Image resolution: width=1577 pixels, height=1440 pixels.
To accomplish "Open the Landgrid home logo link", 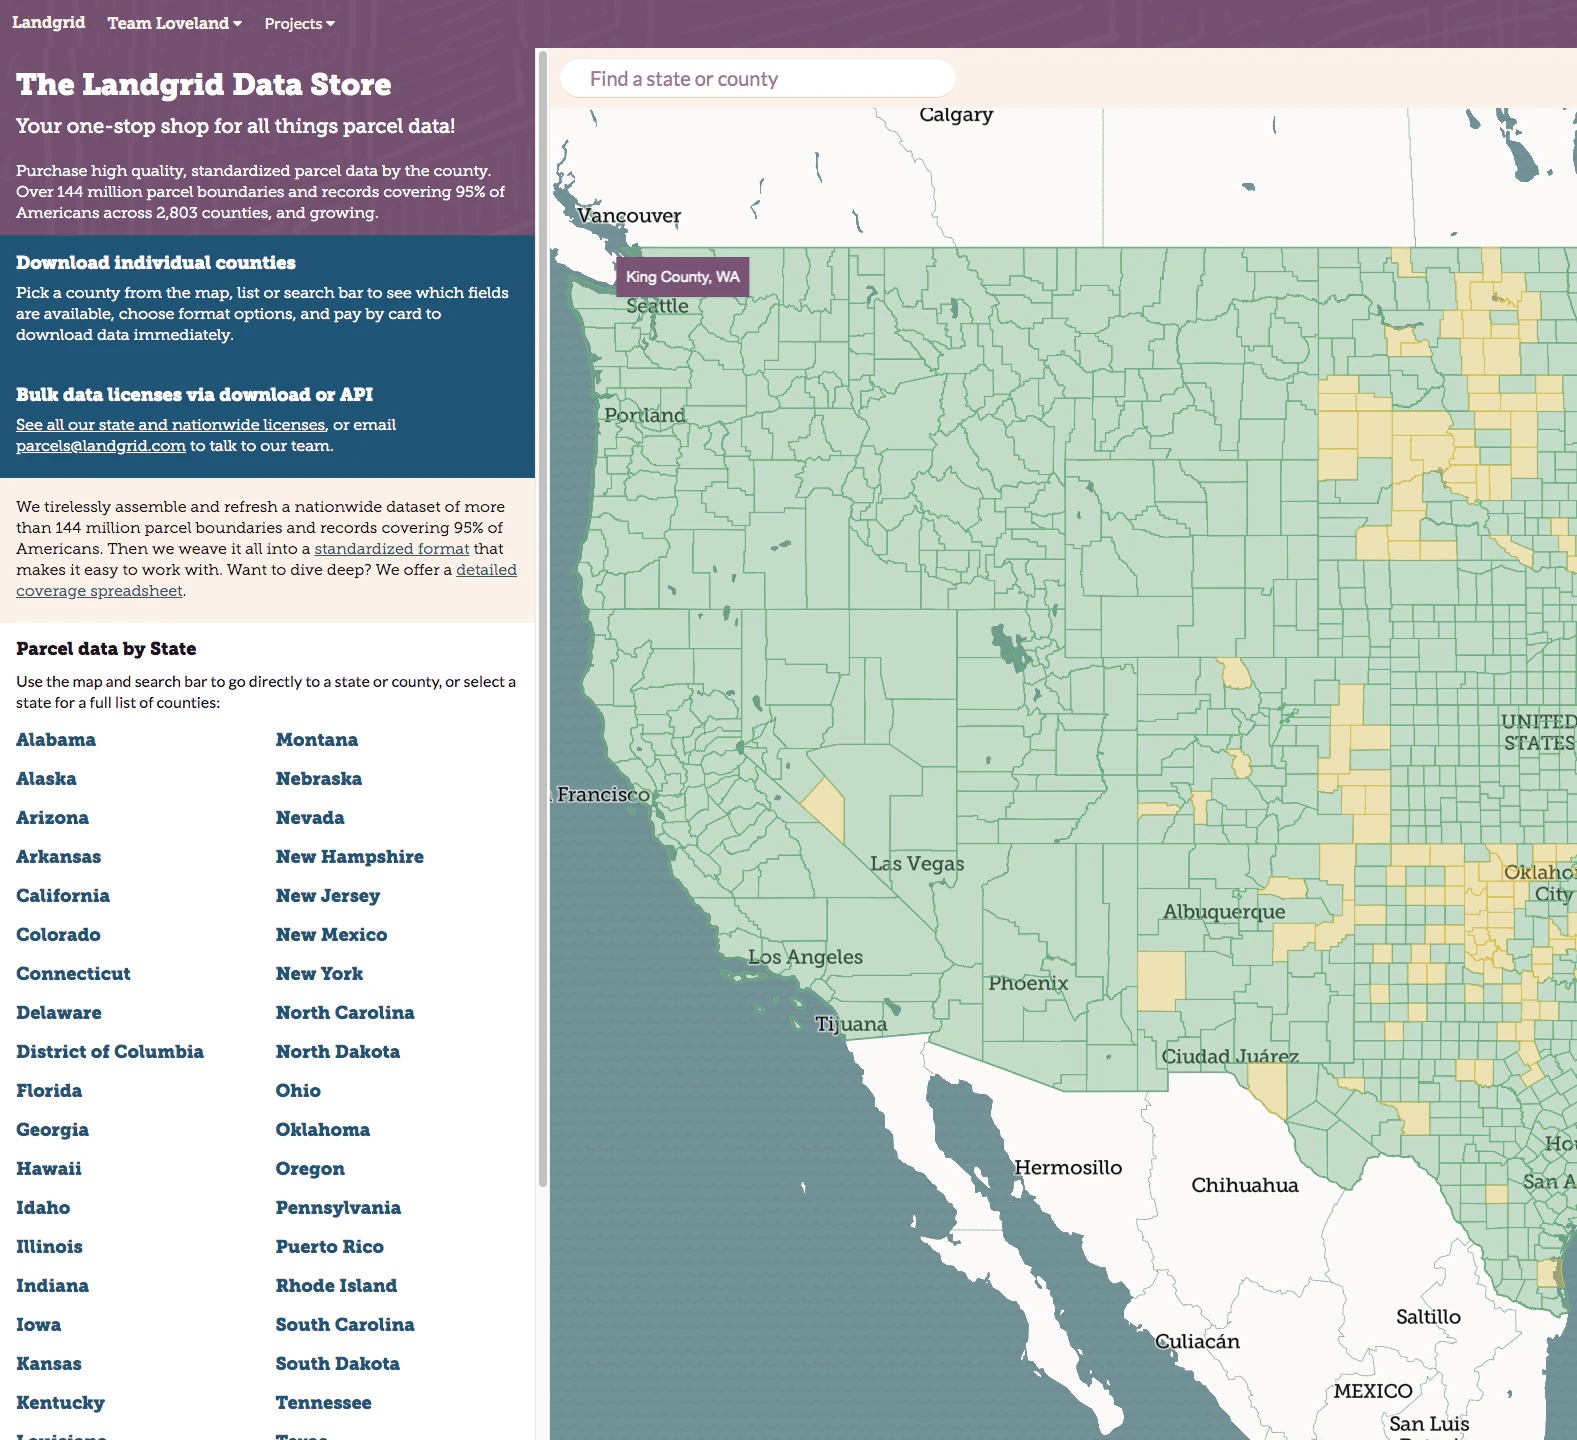I will pyautogui.click(x=48, y=22).
